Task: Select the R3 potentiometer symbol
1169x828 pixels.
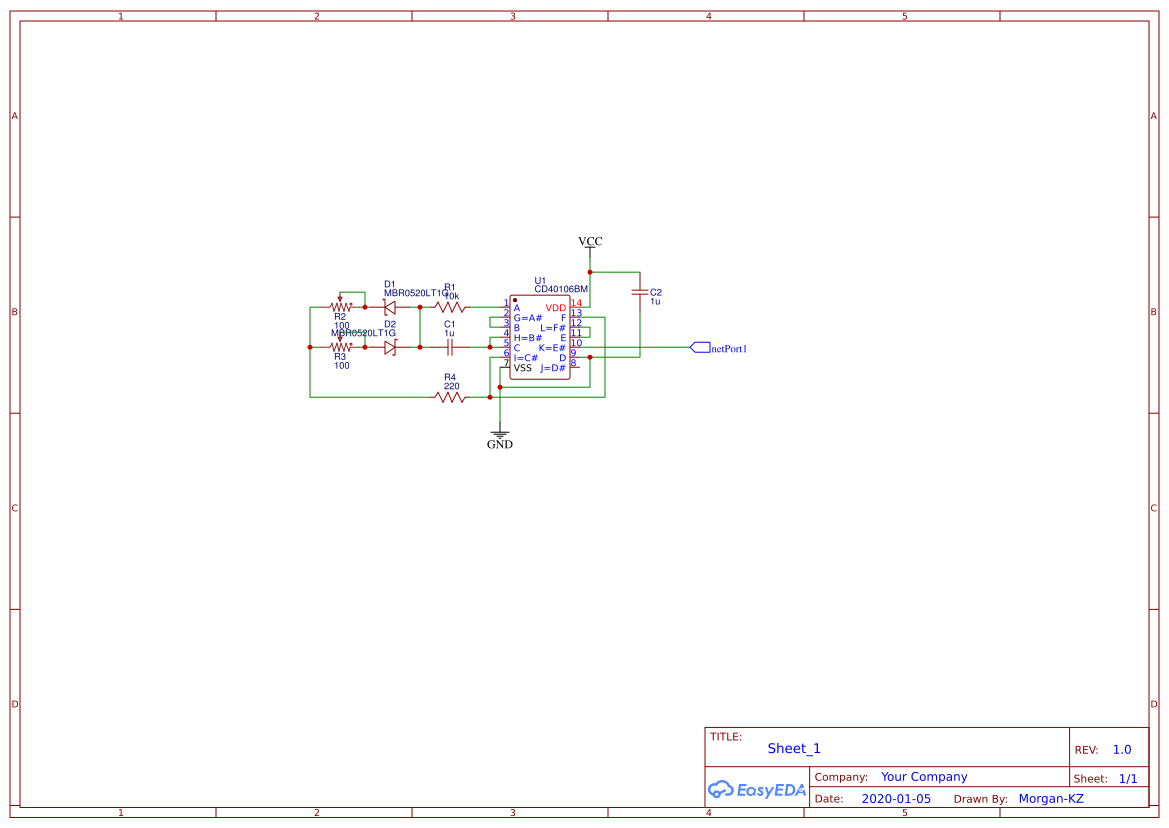Action: [x=341, y=345]
